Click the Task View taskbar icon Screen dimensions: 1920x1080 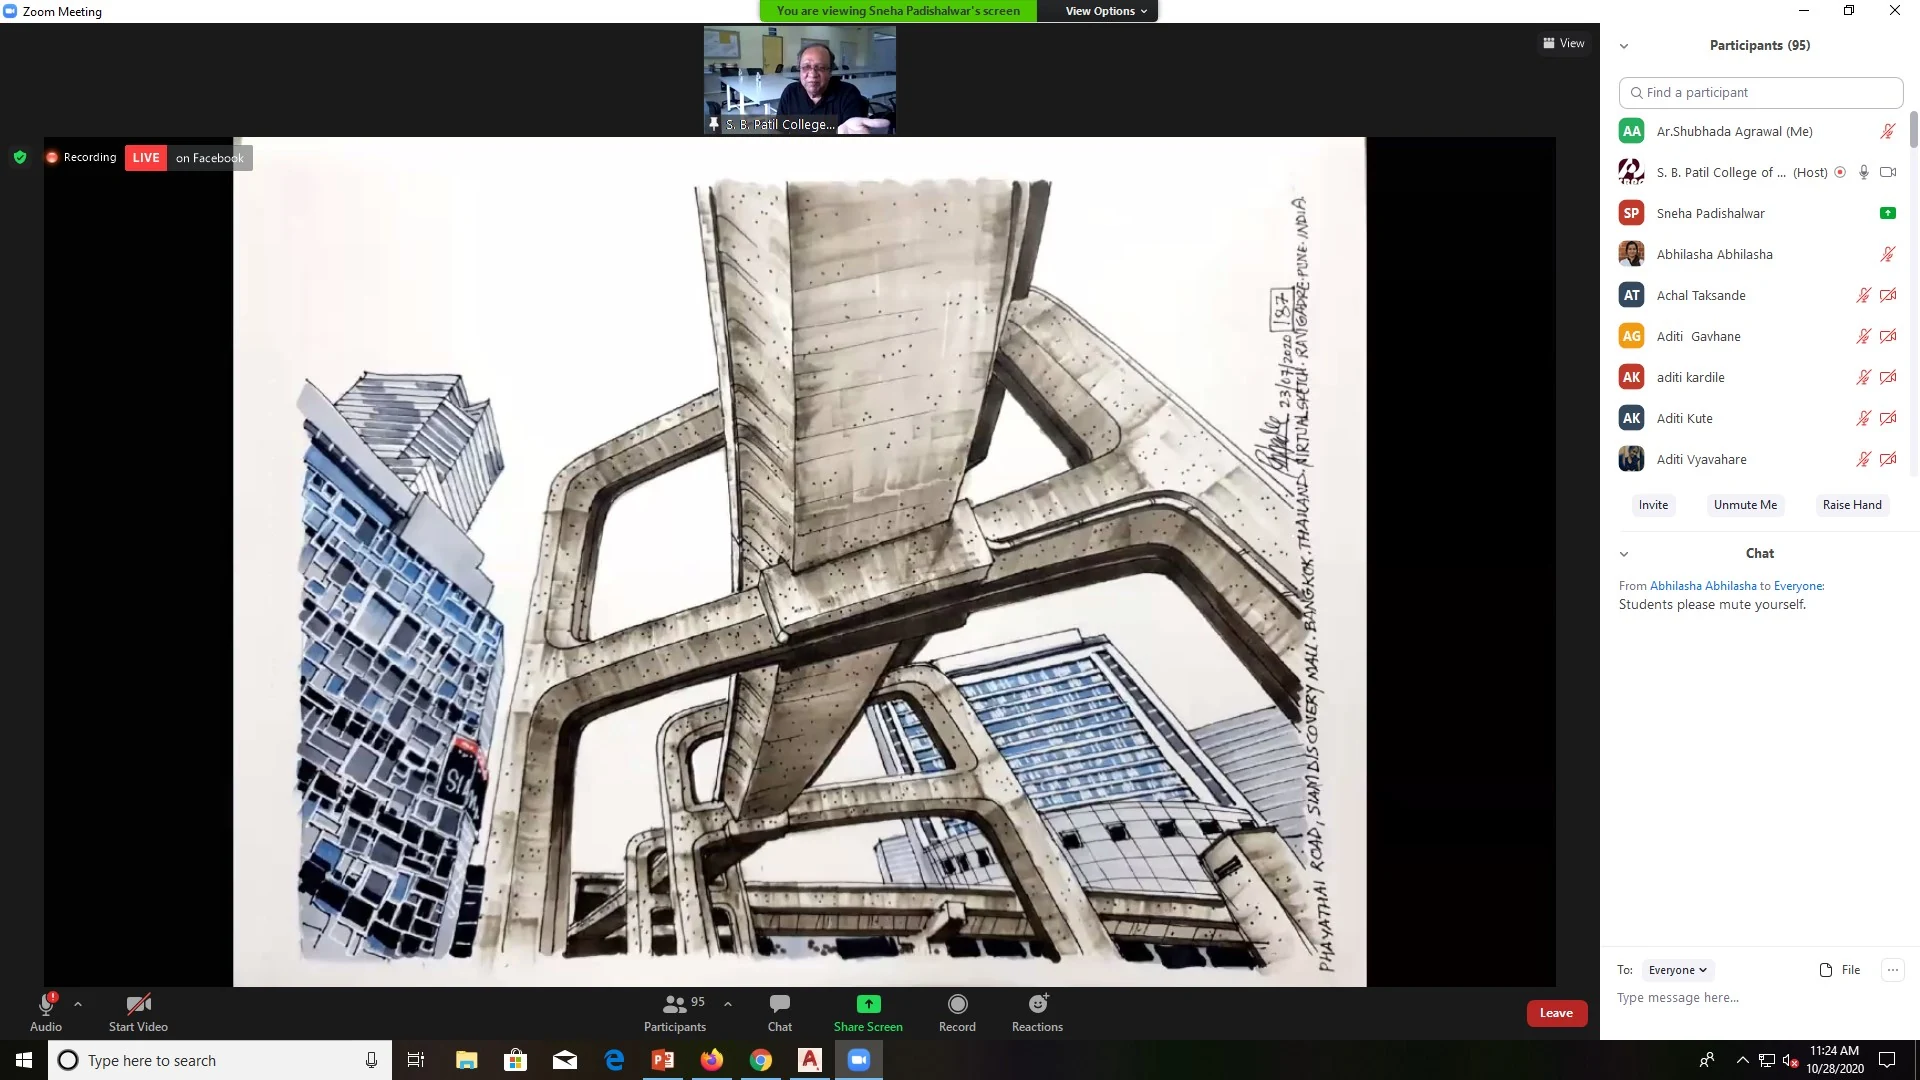pos(416,1060)
